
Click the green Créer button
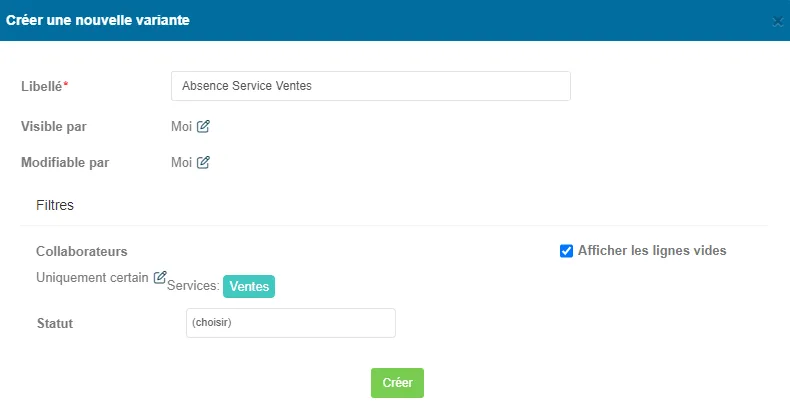(398, 383)
